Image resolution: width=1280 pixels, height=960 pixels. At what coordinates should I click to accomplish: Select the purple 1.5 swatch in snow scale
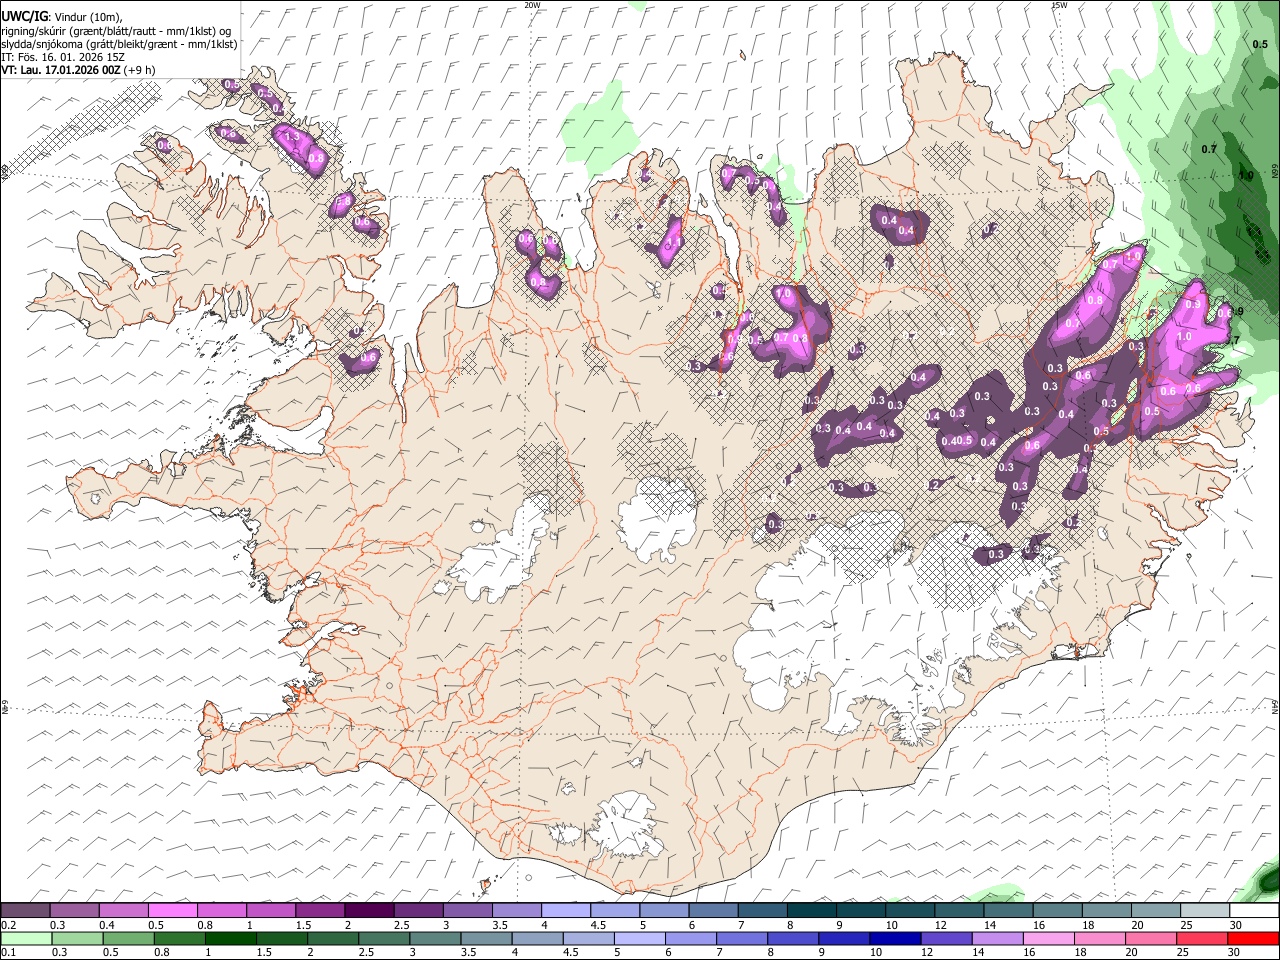(x=319, y=910)
